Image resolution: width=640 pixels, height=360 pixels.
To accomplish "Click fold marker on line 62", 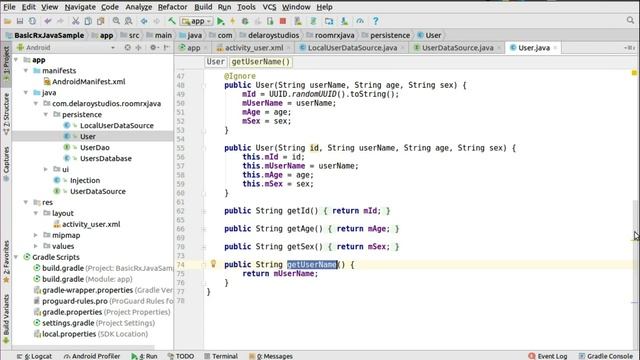I will [x=204, y=211].
